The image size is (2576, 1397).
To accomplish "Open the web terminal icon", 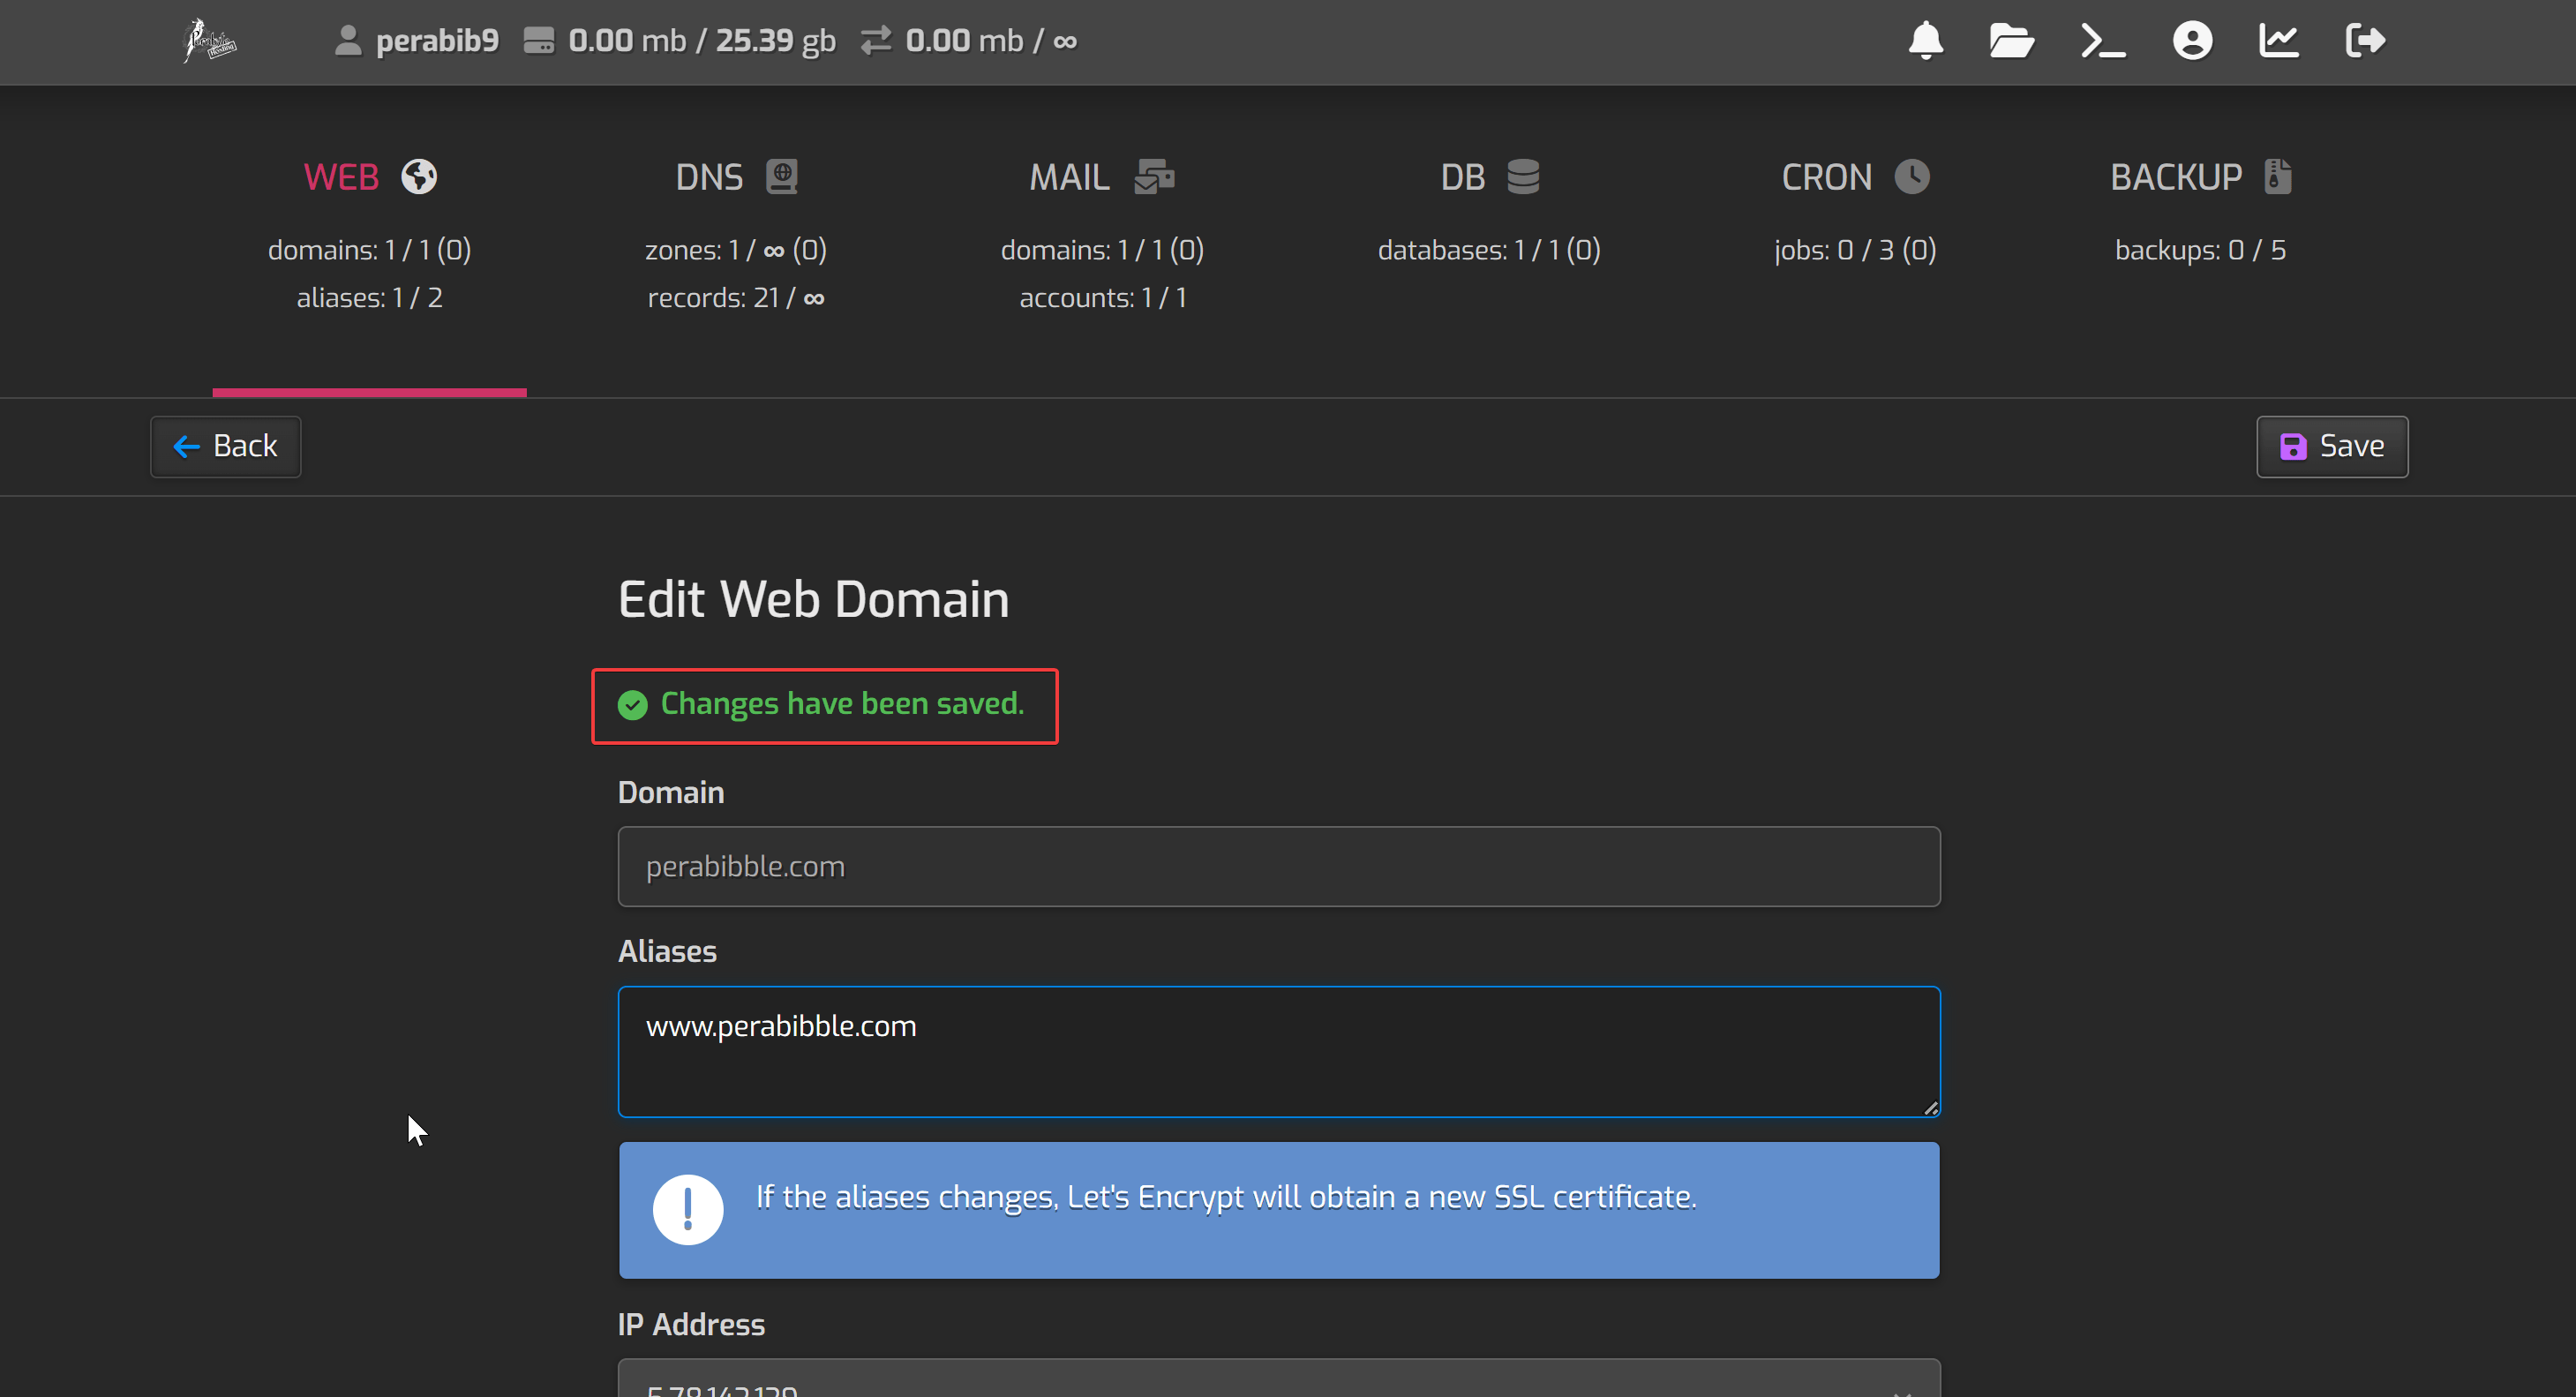I will pyautogui.click(x=2102, y=41).
